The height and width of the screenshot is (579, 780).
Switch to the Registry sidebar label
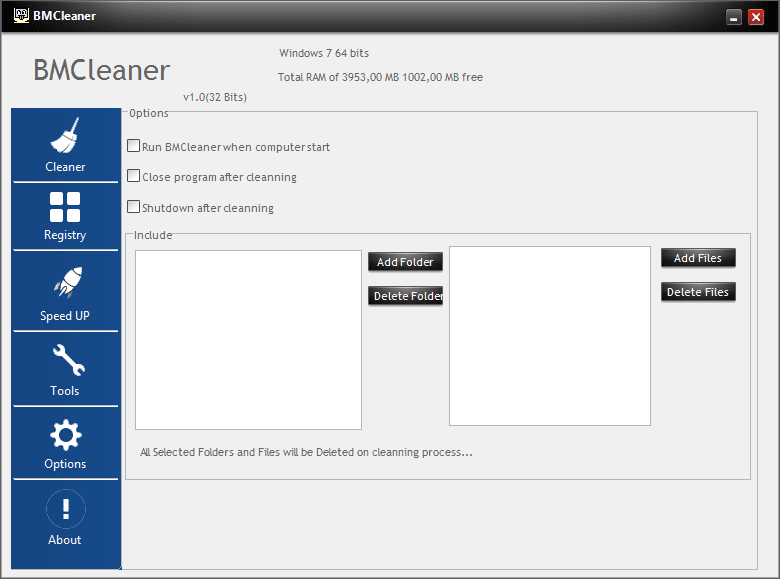pos(65,235)
